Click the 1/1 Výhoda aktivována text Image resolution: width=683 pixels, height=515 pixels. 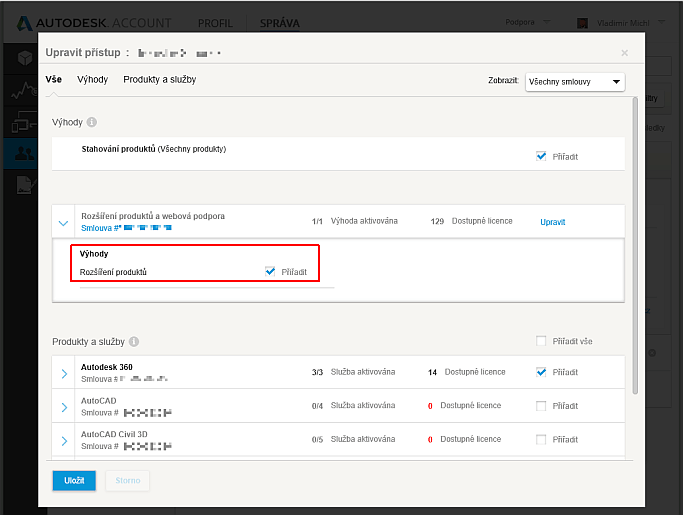pos(355,221)
